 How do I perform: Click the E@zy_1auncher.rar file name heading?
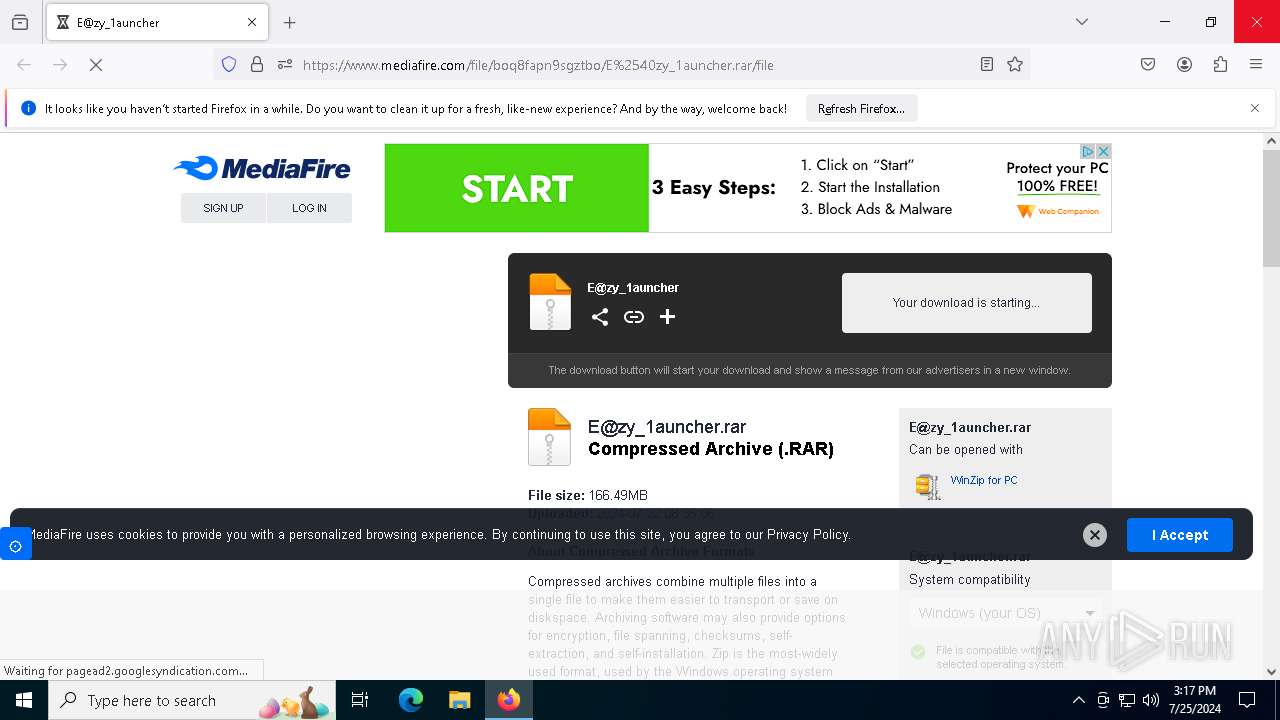coord(667,427)
